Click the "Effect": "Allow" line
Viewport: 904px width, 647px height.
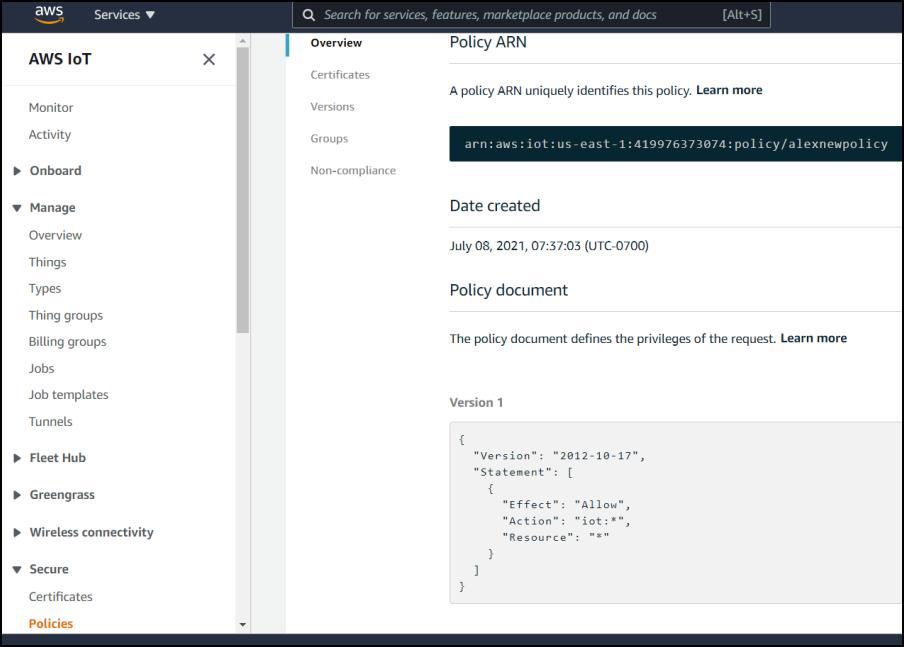[567, 505]
